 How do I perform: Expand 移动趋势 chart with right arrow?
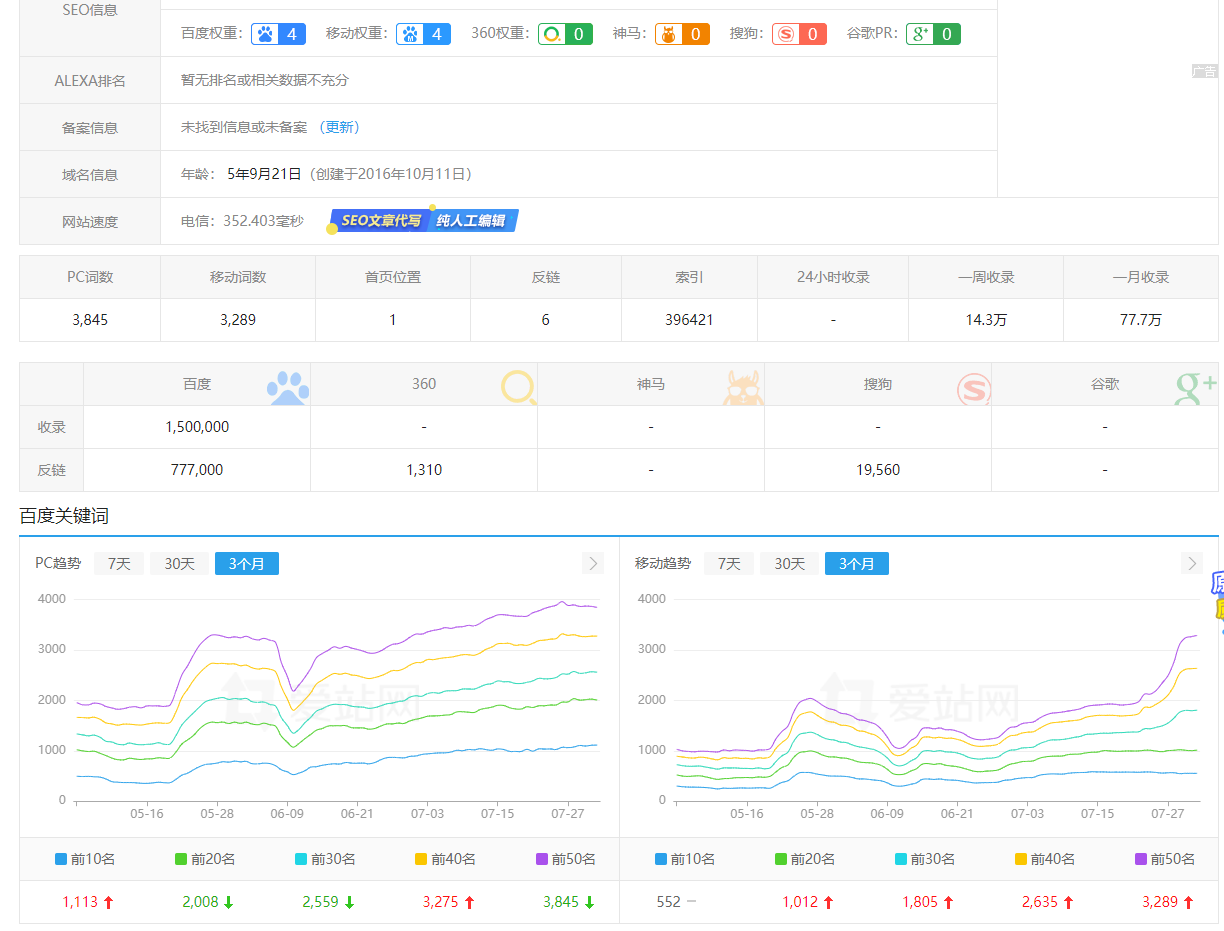1191,564
